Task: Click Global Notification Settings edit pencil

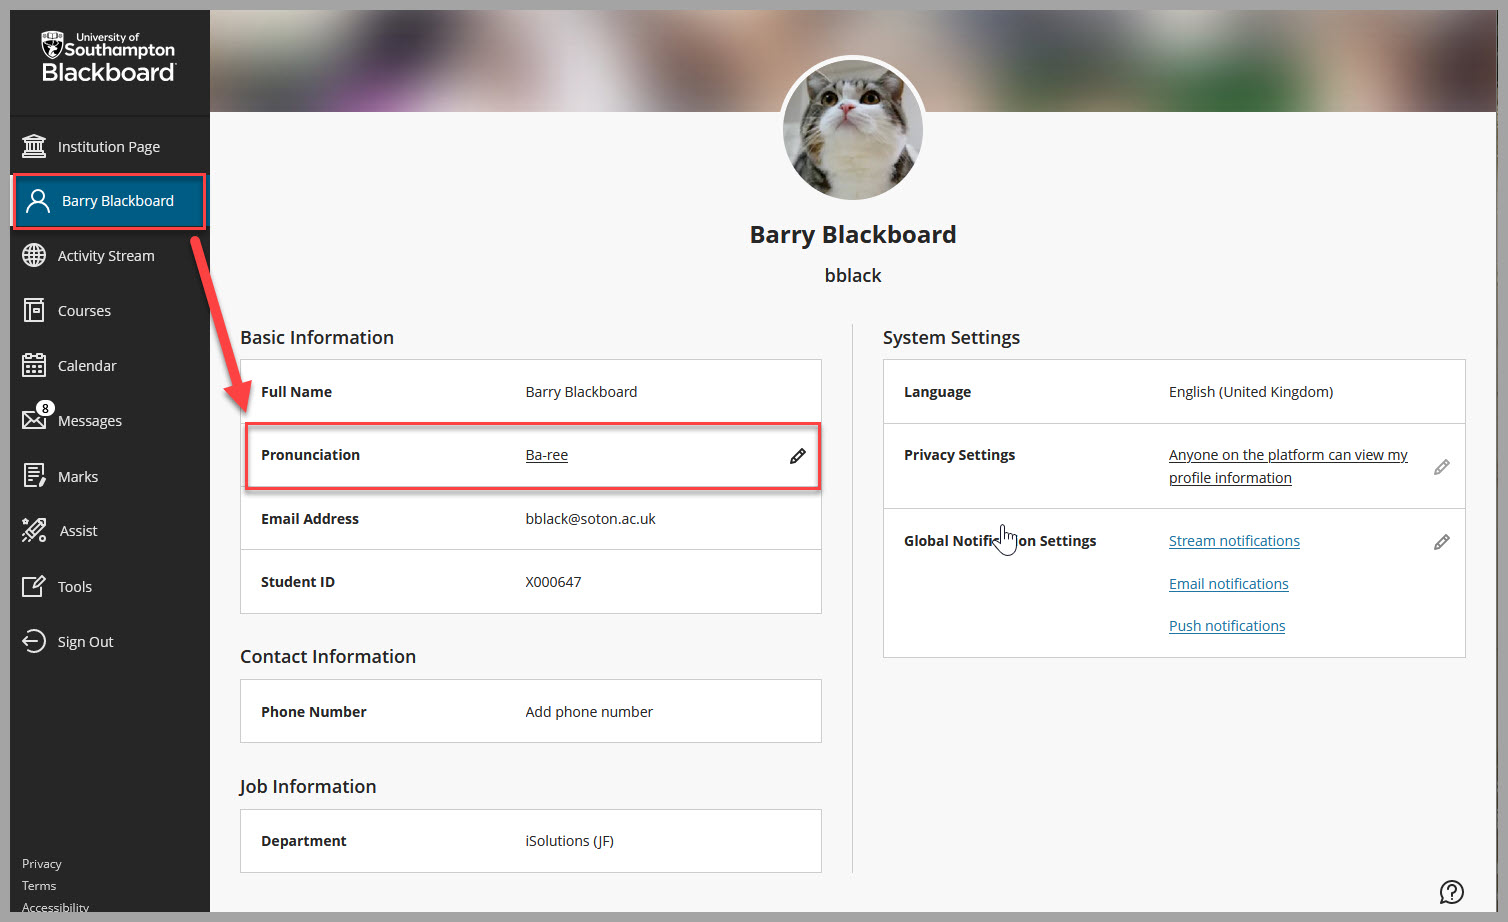Action: point(1441,542)
